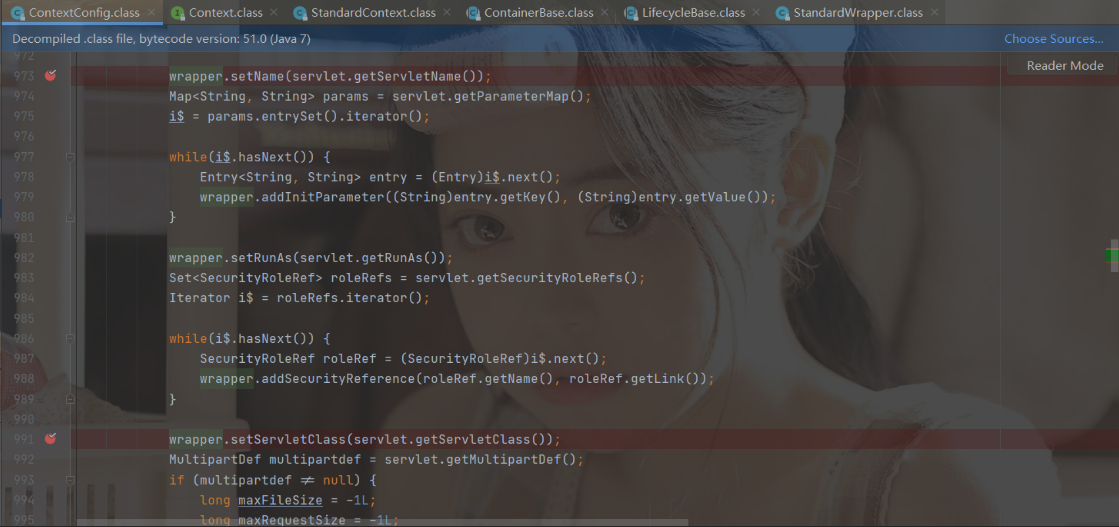Click the StandardContext class file icon
Screen dimensions: 1119x527
[300, 13]
